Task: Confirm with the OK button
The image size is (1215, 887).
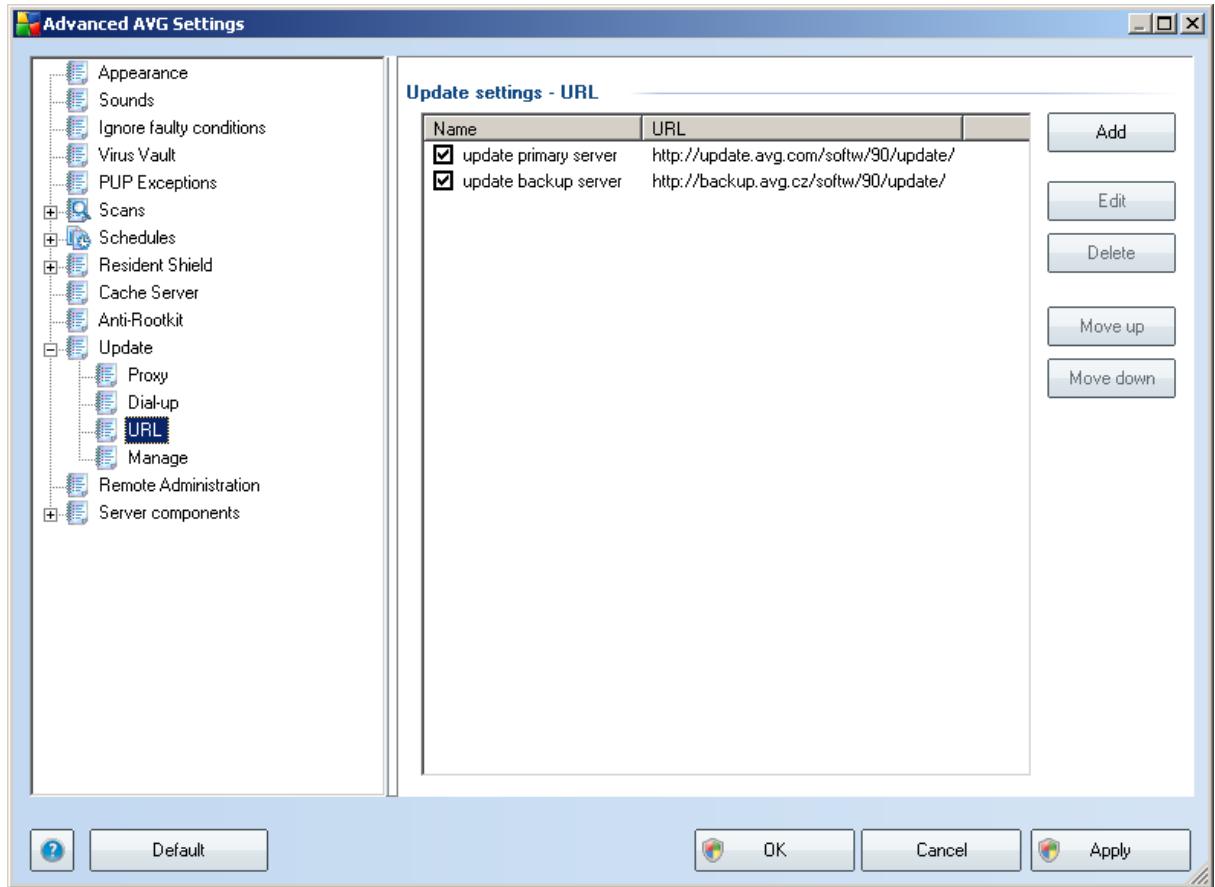Action: (776, 849)
